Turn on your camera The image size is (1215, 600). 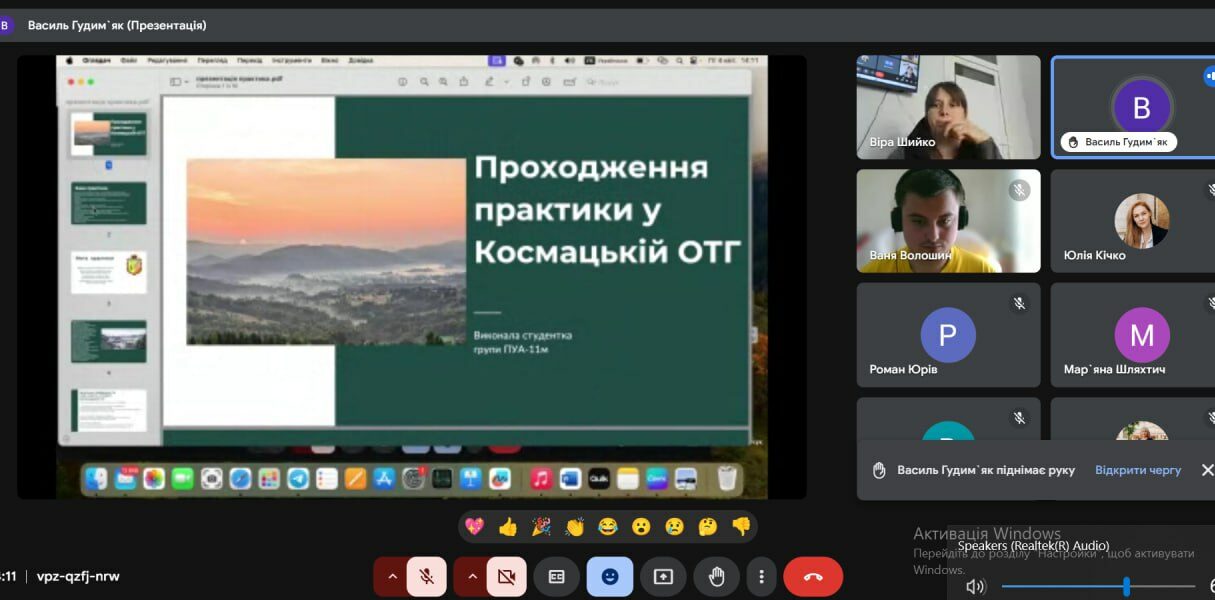point(506,577)
